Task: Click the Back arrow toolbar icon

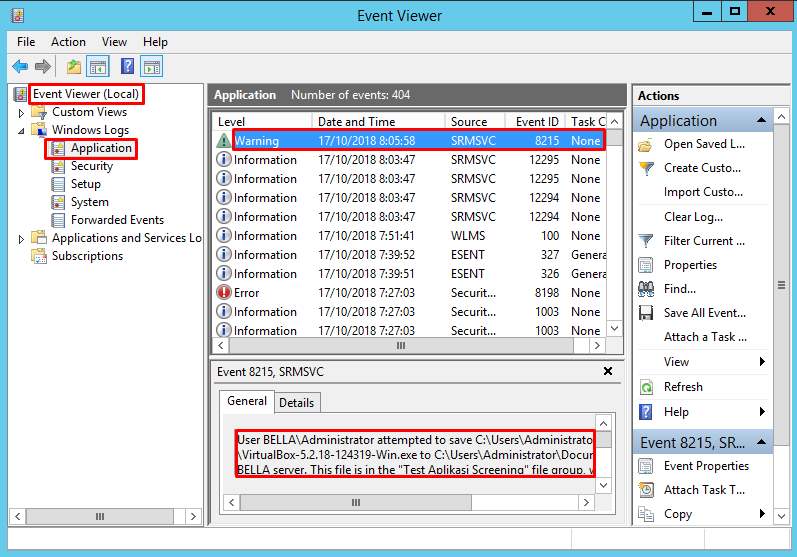Action: (x=20, y=67)
